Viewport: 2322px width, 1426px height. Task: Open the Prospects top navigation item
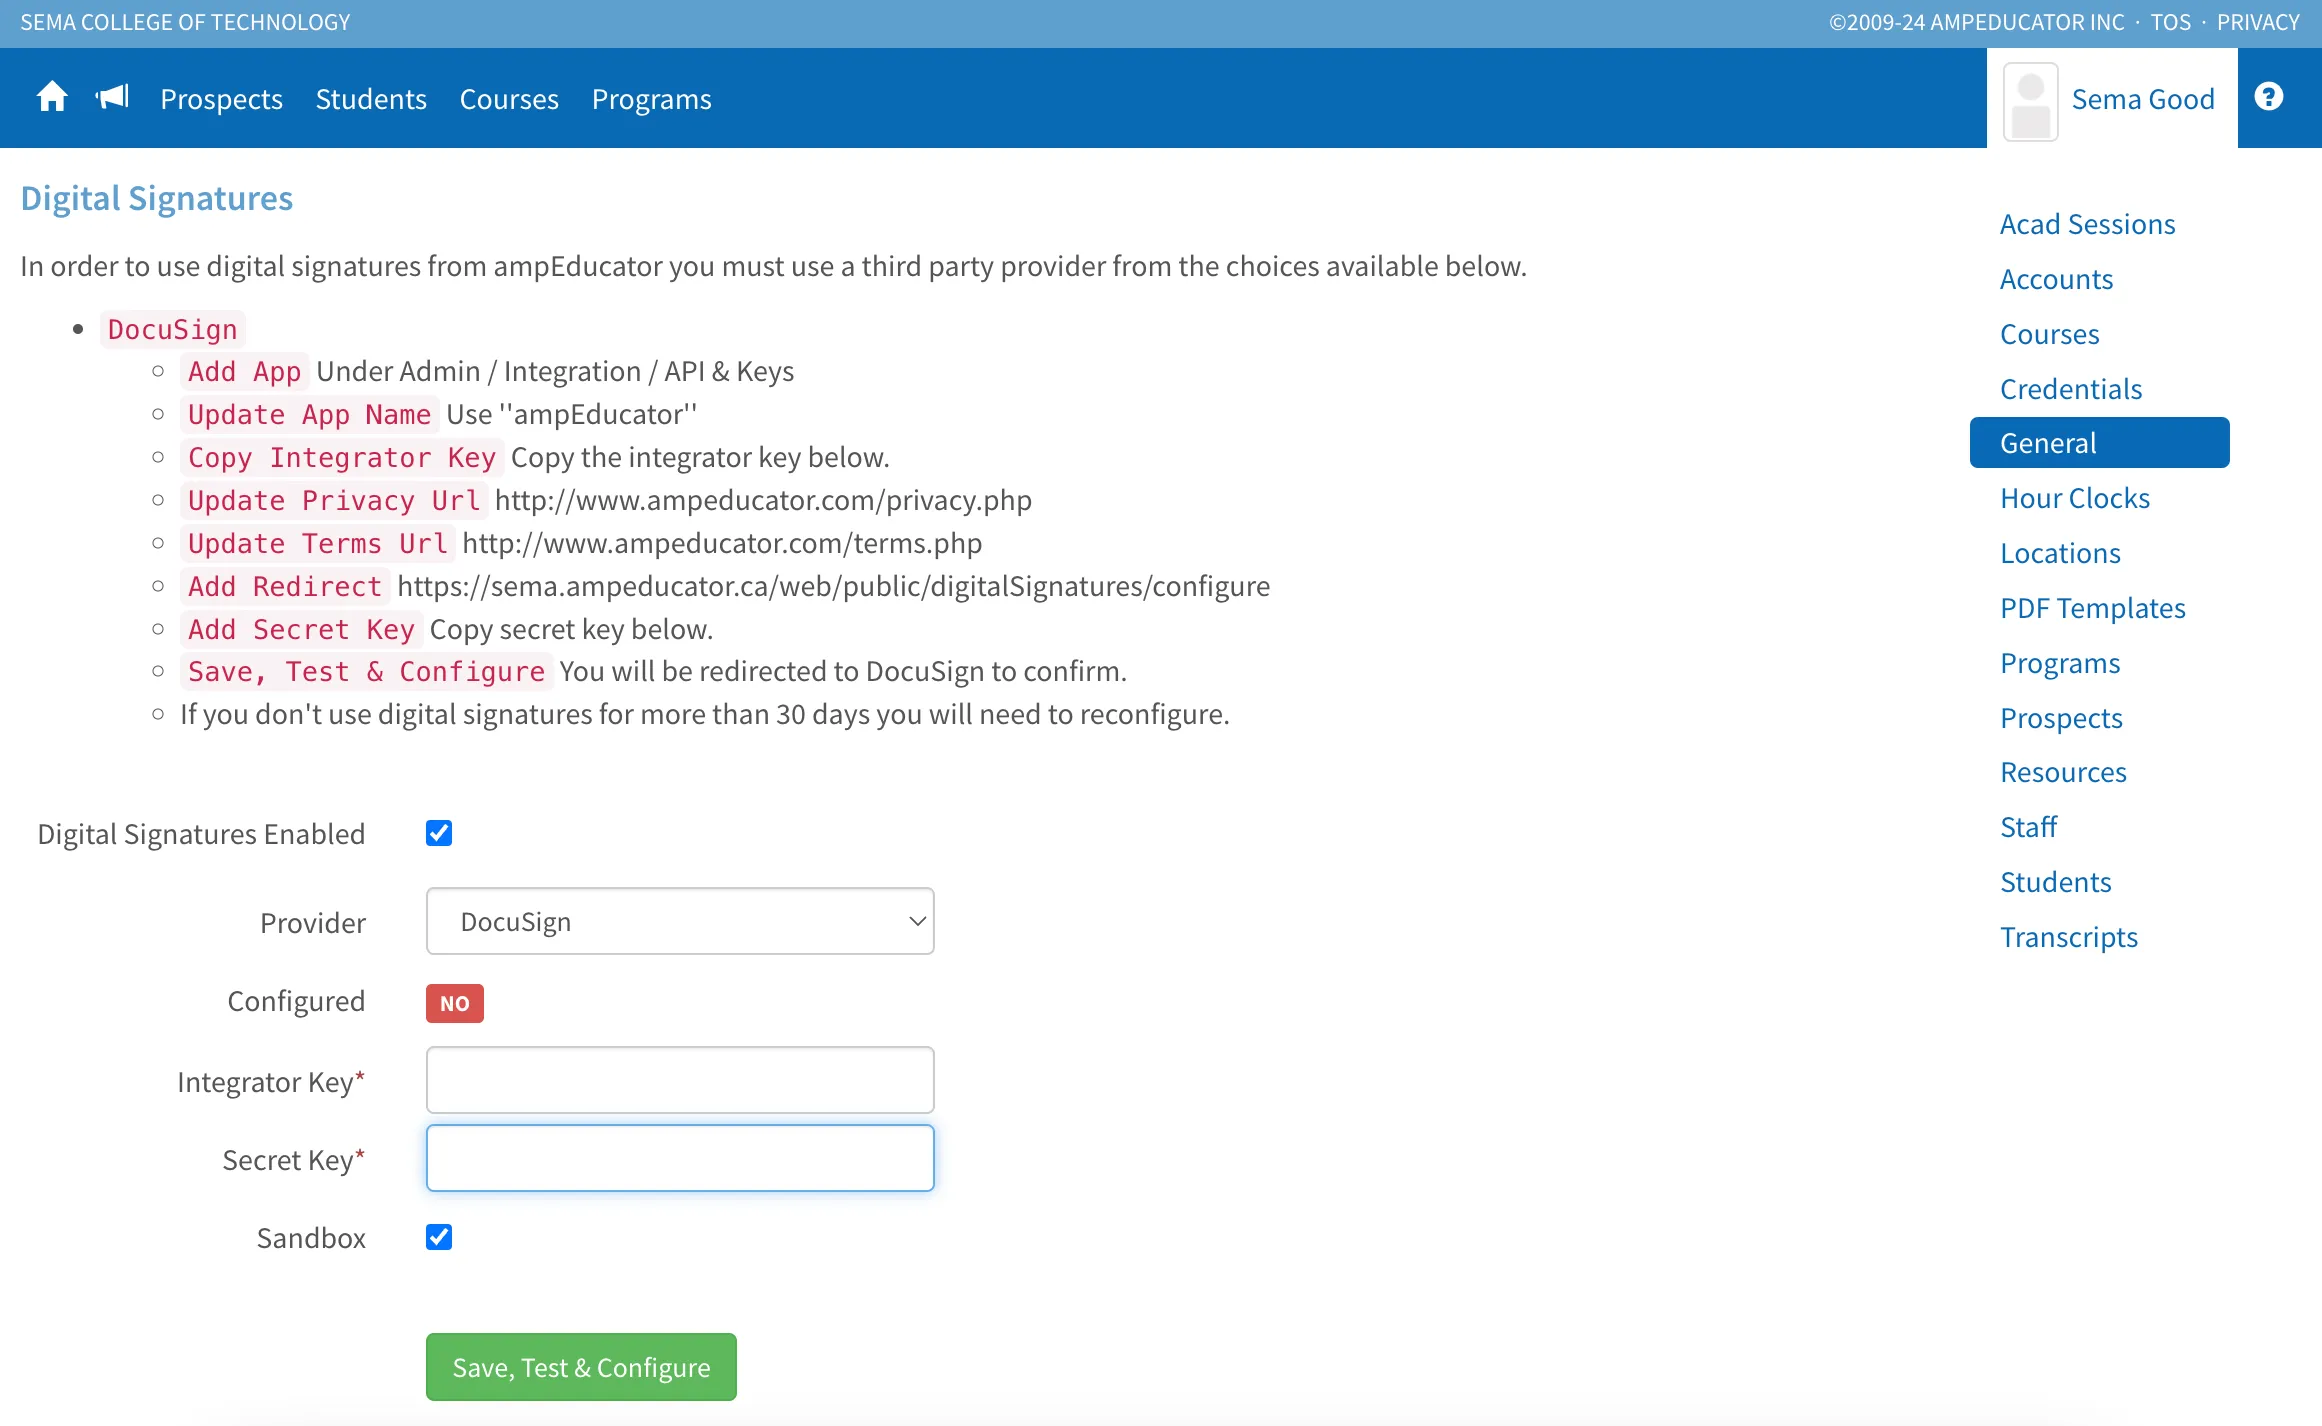pos(221,99)
